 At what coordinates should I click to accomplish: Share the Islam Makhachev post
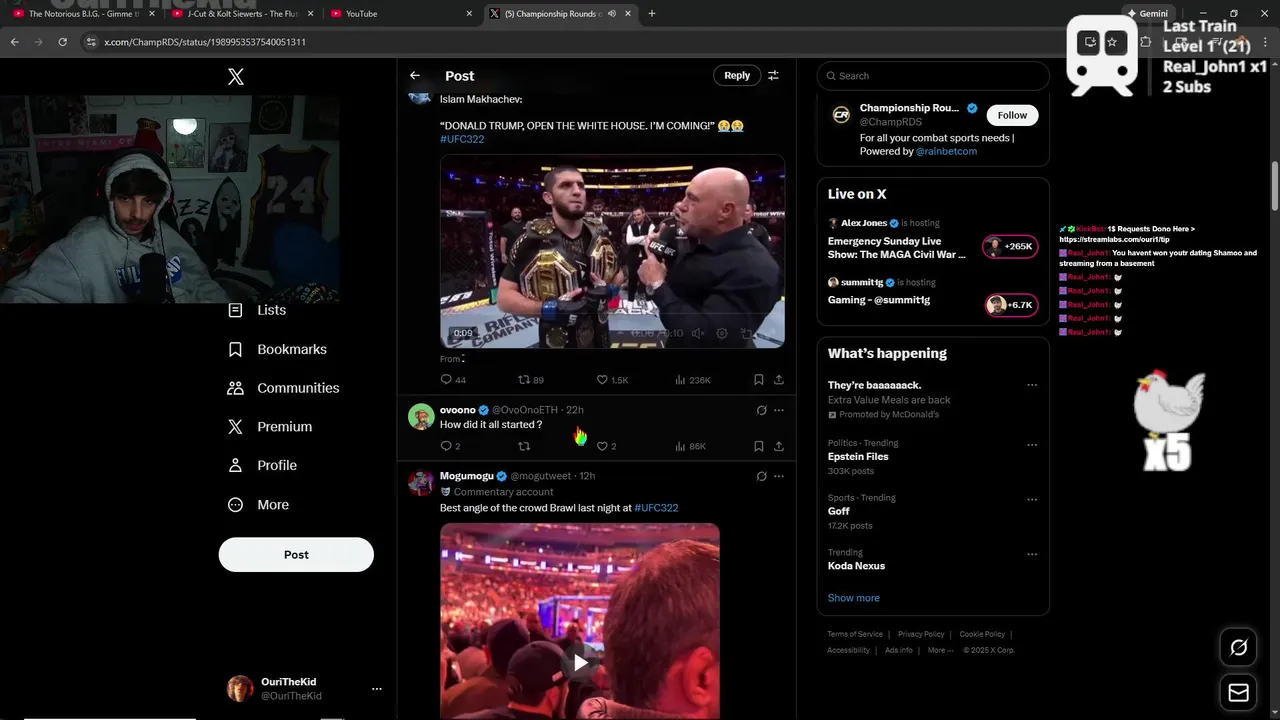point(779,380)
